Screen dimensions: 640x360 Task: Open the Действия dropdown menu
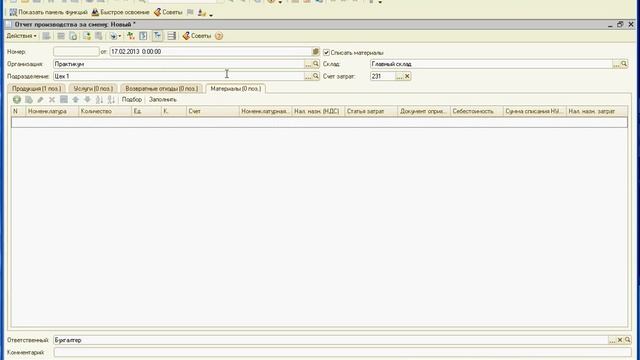coord(21,36)
